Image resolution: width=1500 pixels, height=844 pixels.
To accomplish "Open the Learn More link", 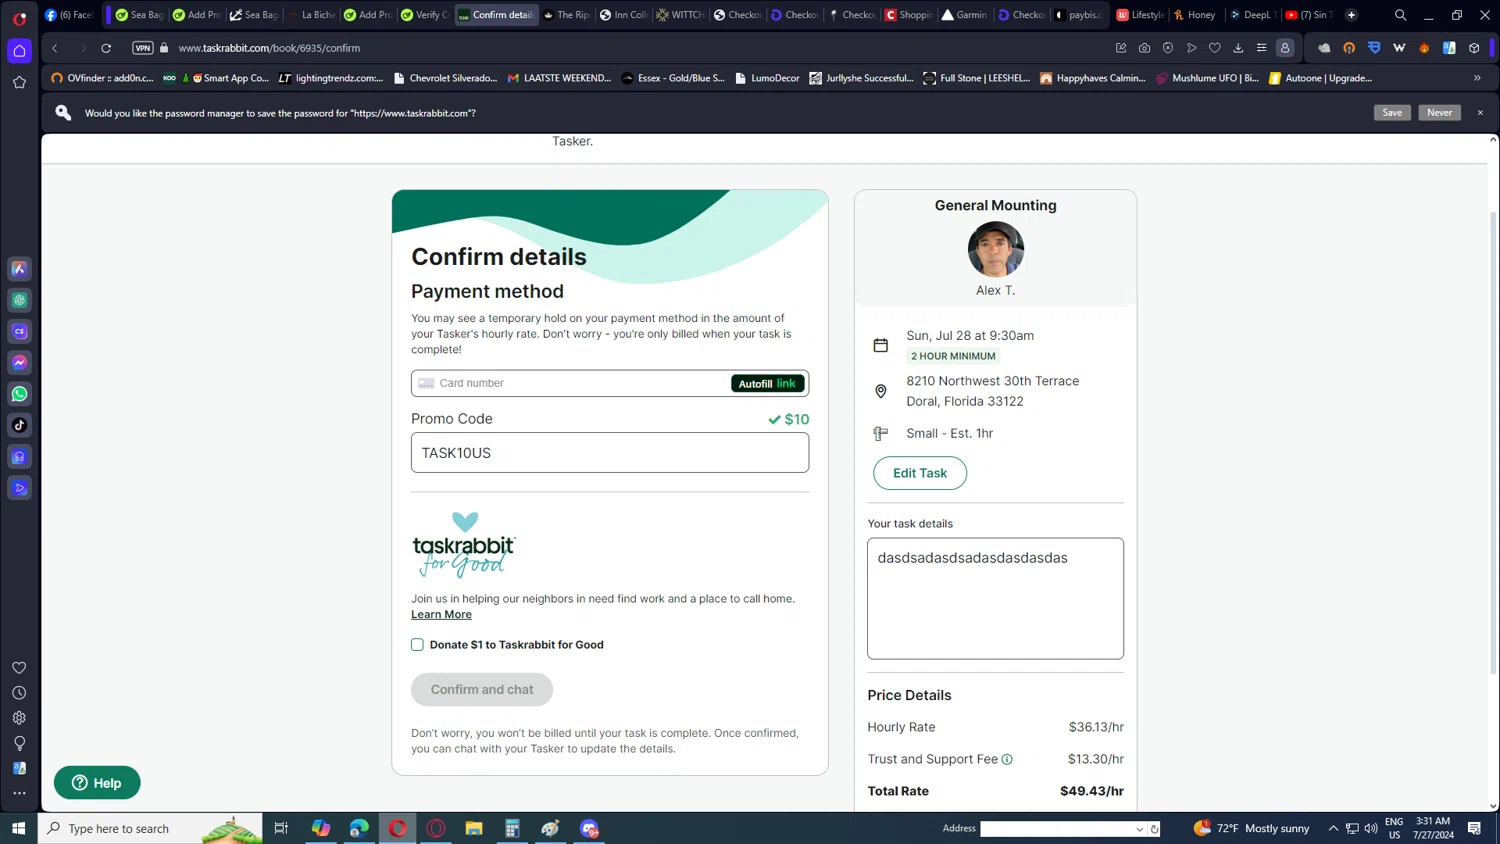I will coord(441,614).
